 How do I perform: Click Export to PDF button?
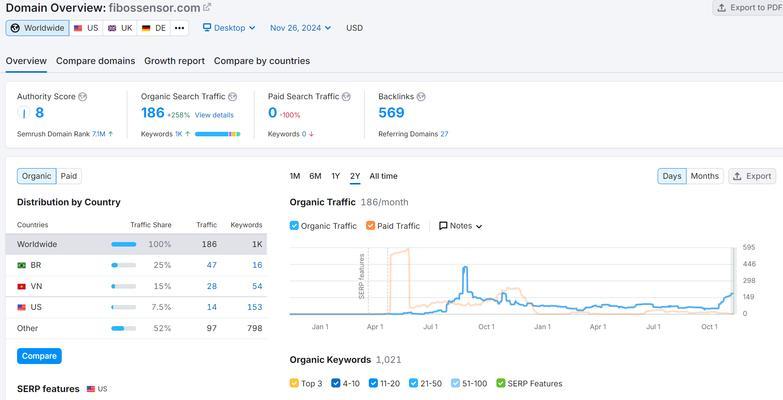(x=748, y=7)
